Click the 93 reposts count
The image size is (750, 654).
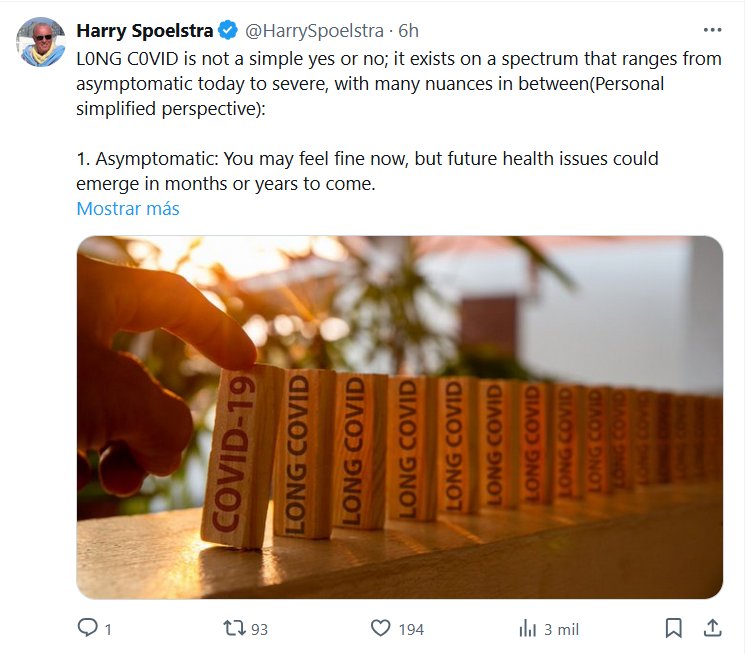click(x=259, y=629)
